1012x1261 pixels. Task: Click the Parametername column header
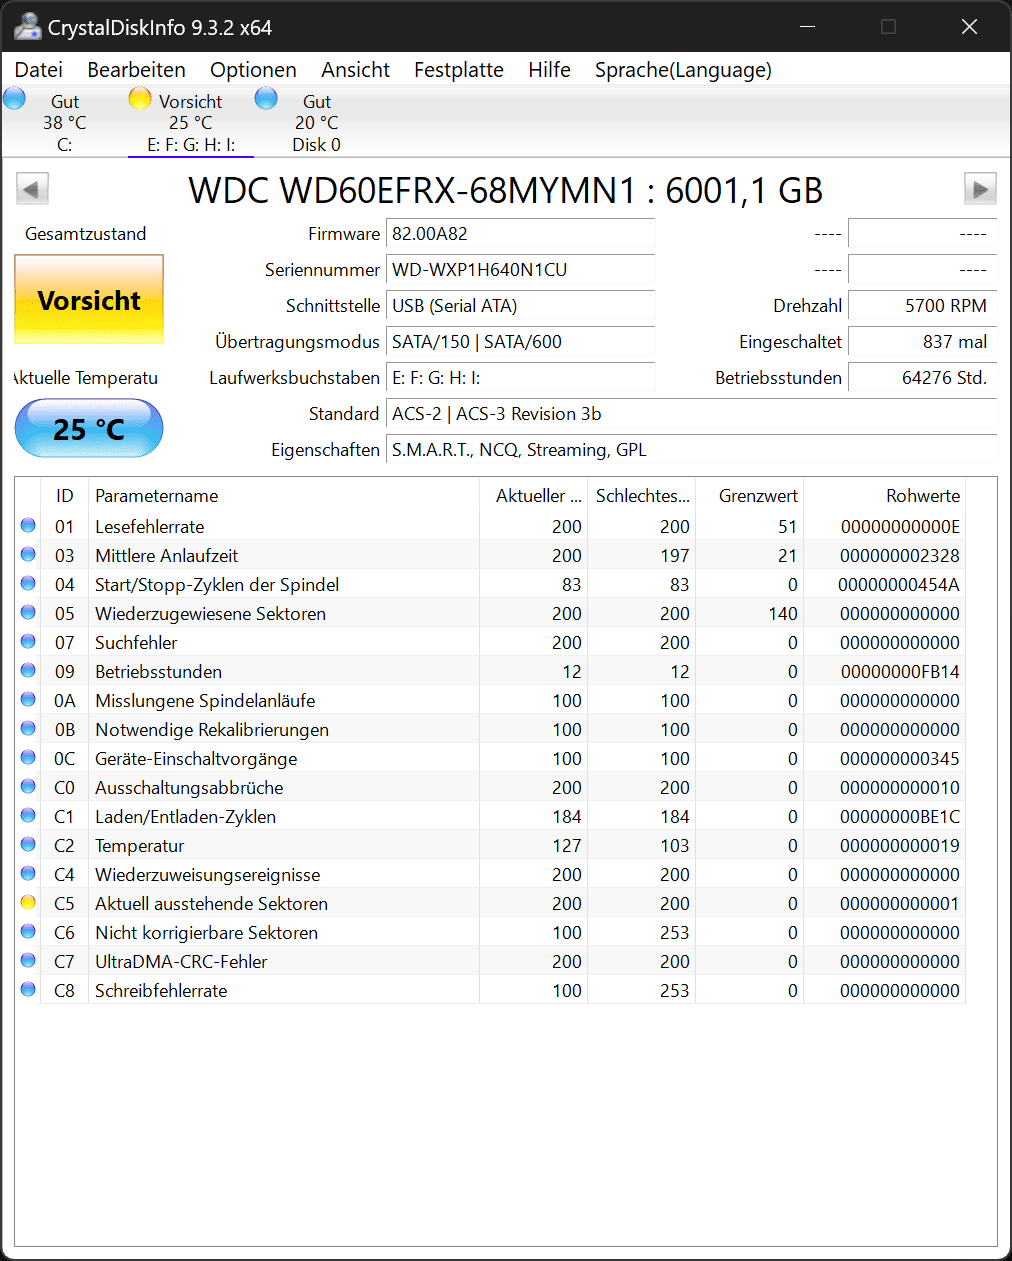284,496
